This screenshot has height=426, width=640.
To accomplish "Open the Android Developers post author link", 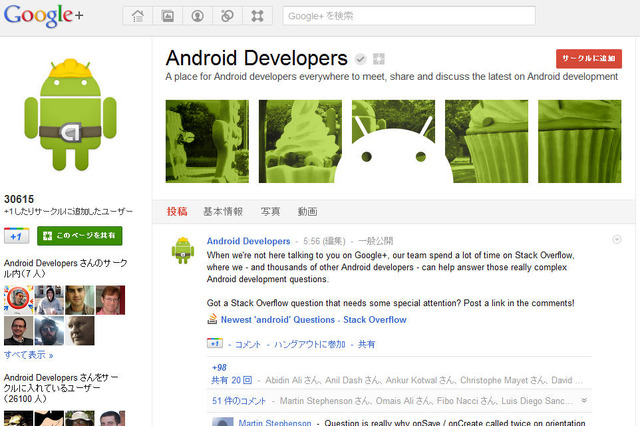I will point(248,241).
